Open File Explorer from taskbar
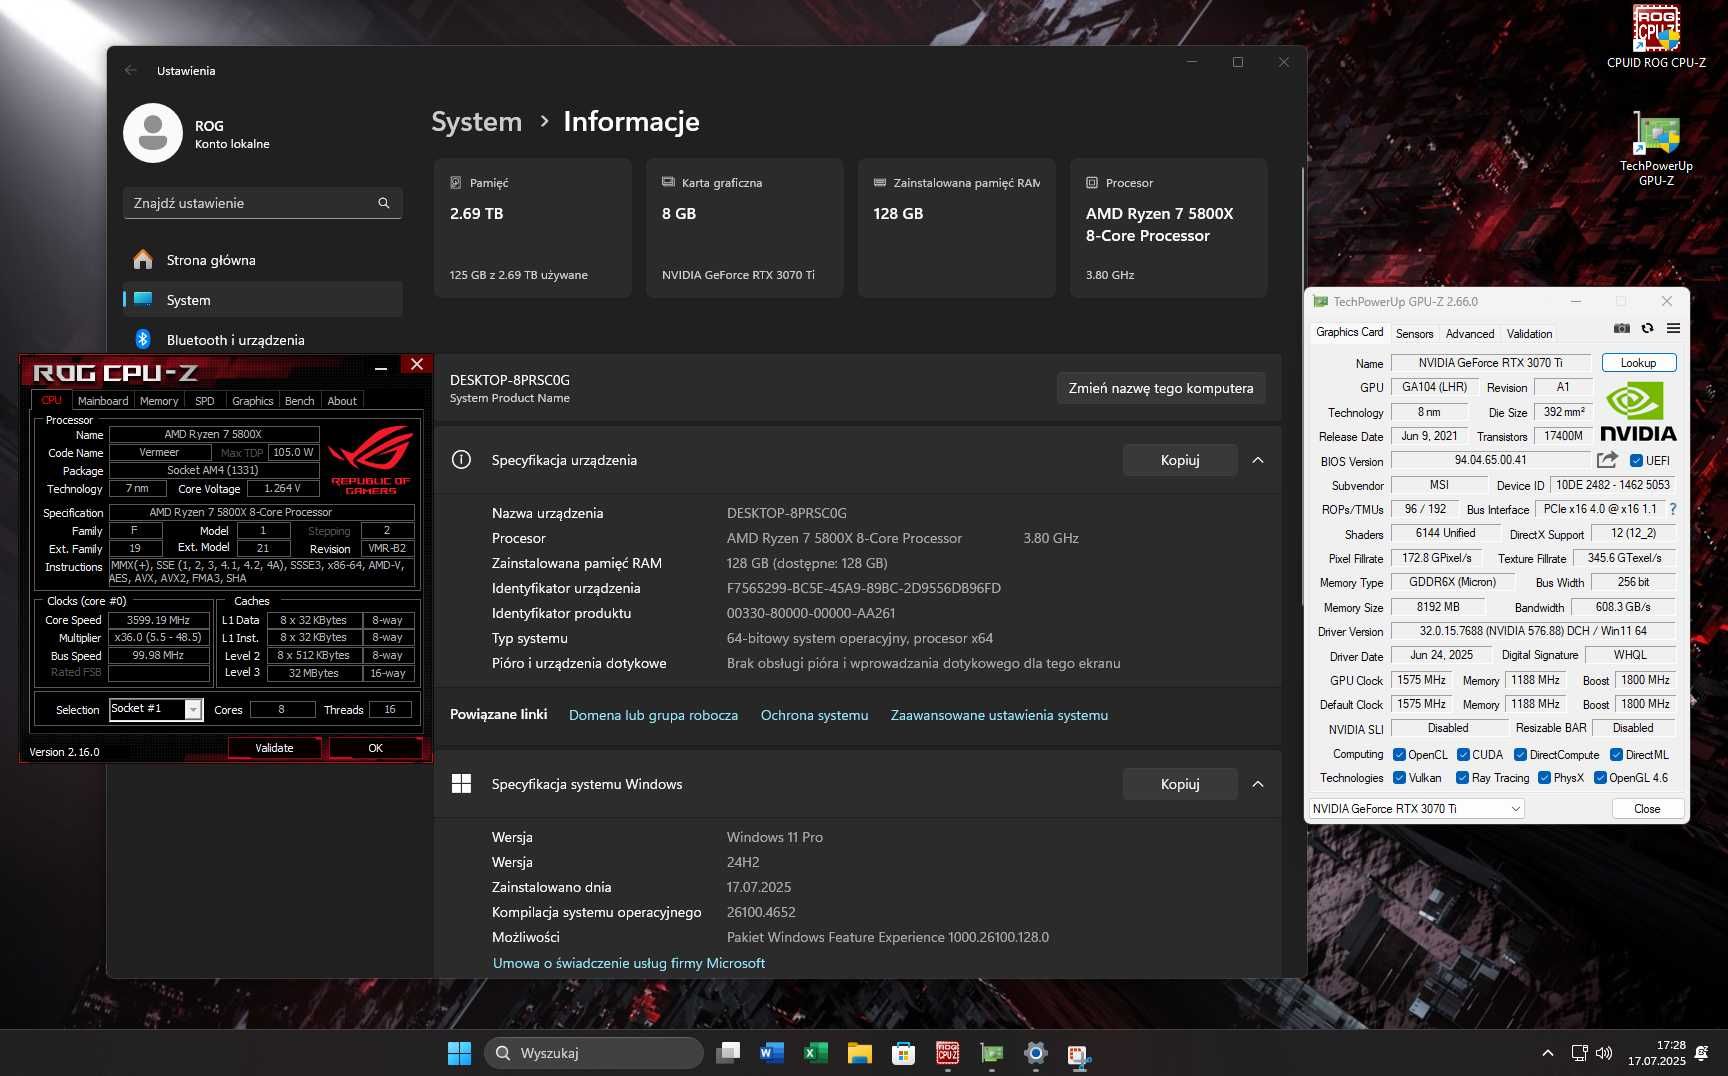The height and width of the screenshot is (1076, 1728). pos(860,1053)
